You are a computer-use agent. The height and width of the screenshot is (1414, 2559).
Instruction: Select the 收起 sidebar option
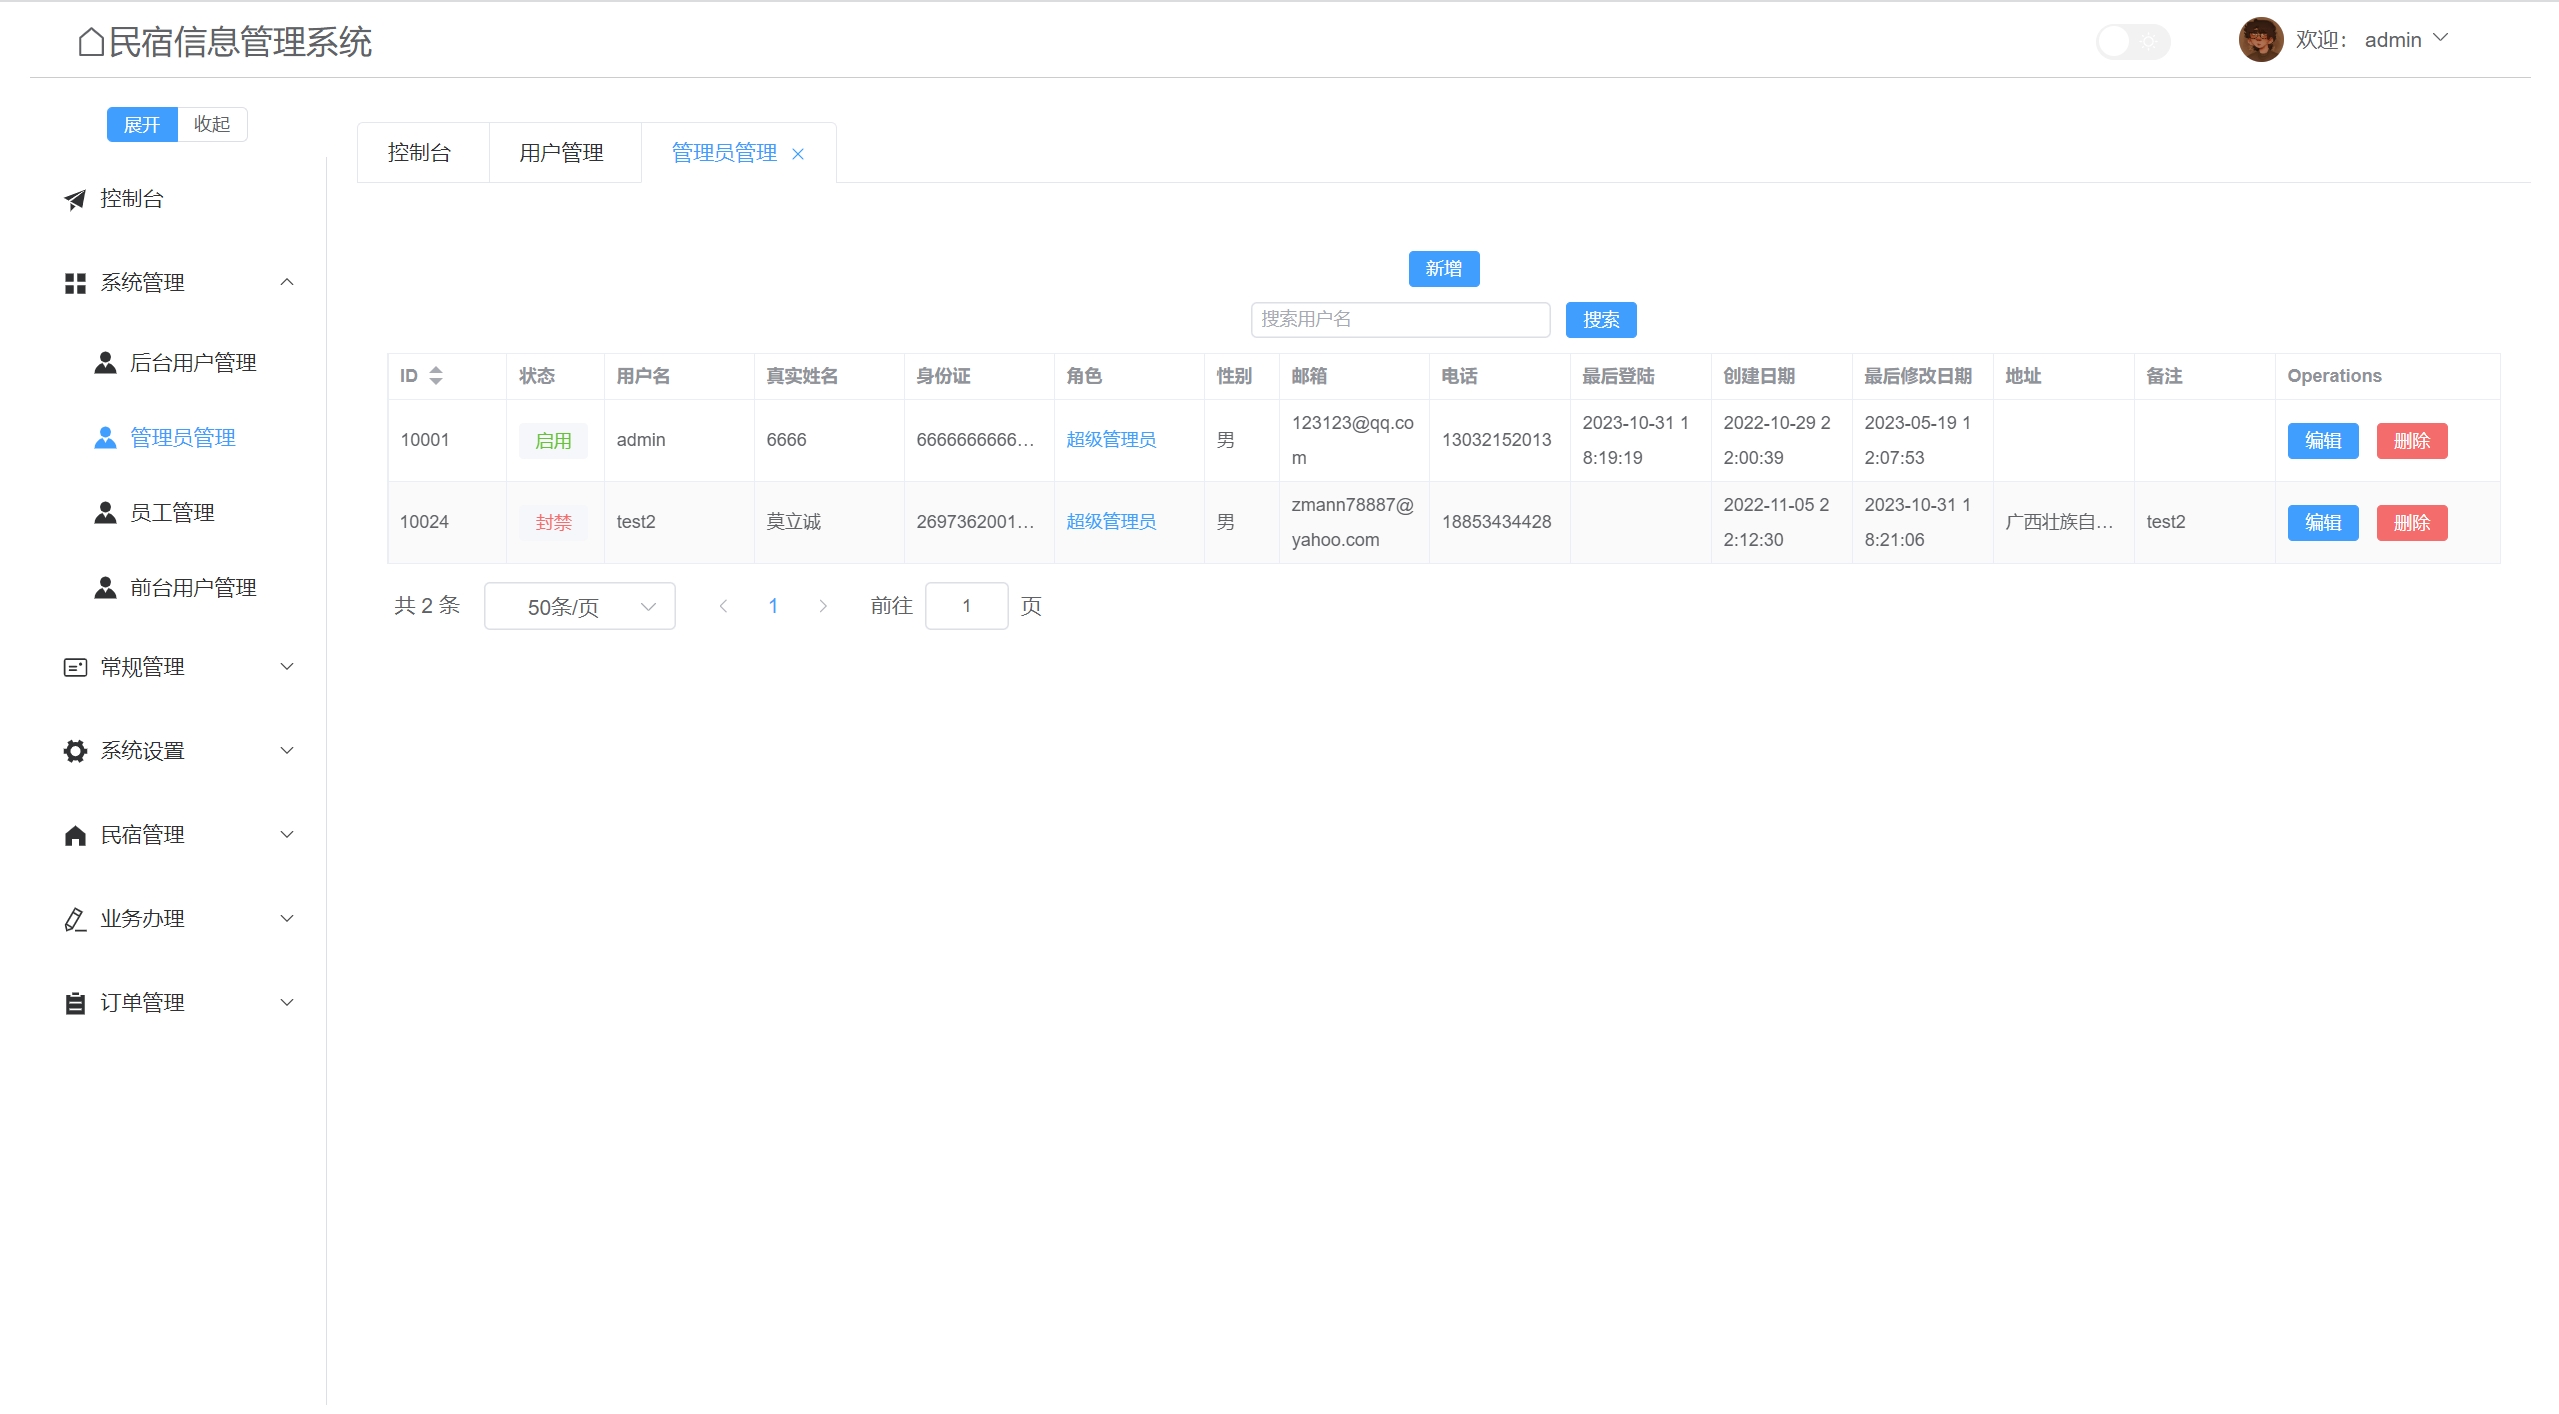click(212, 124)
